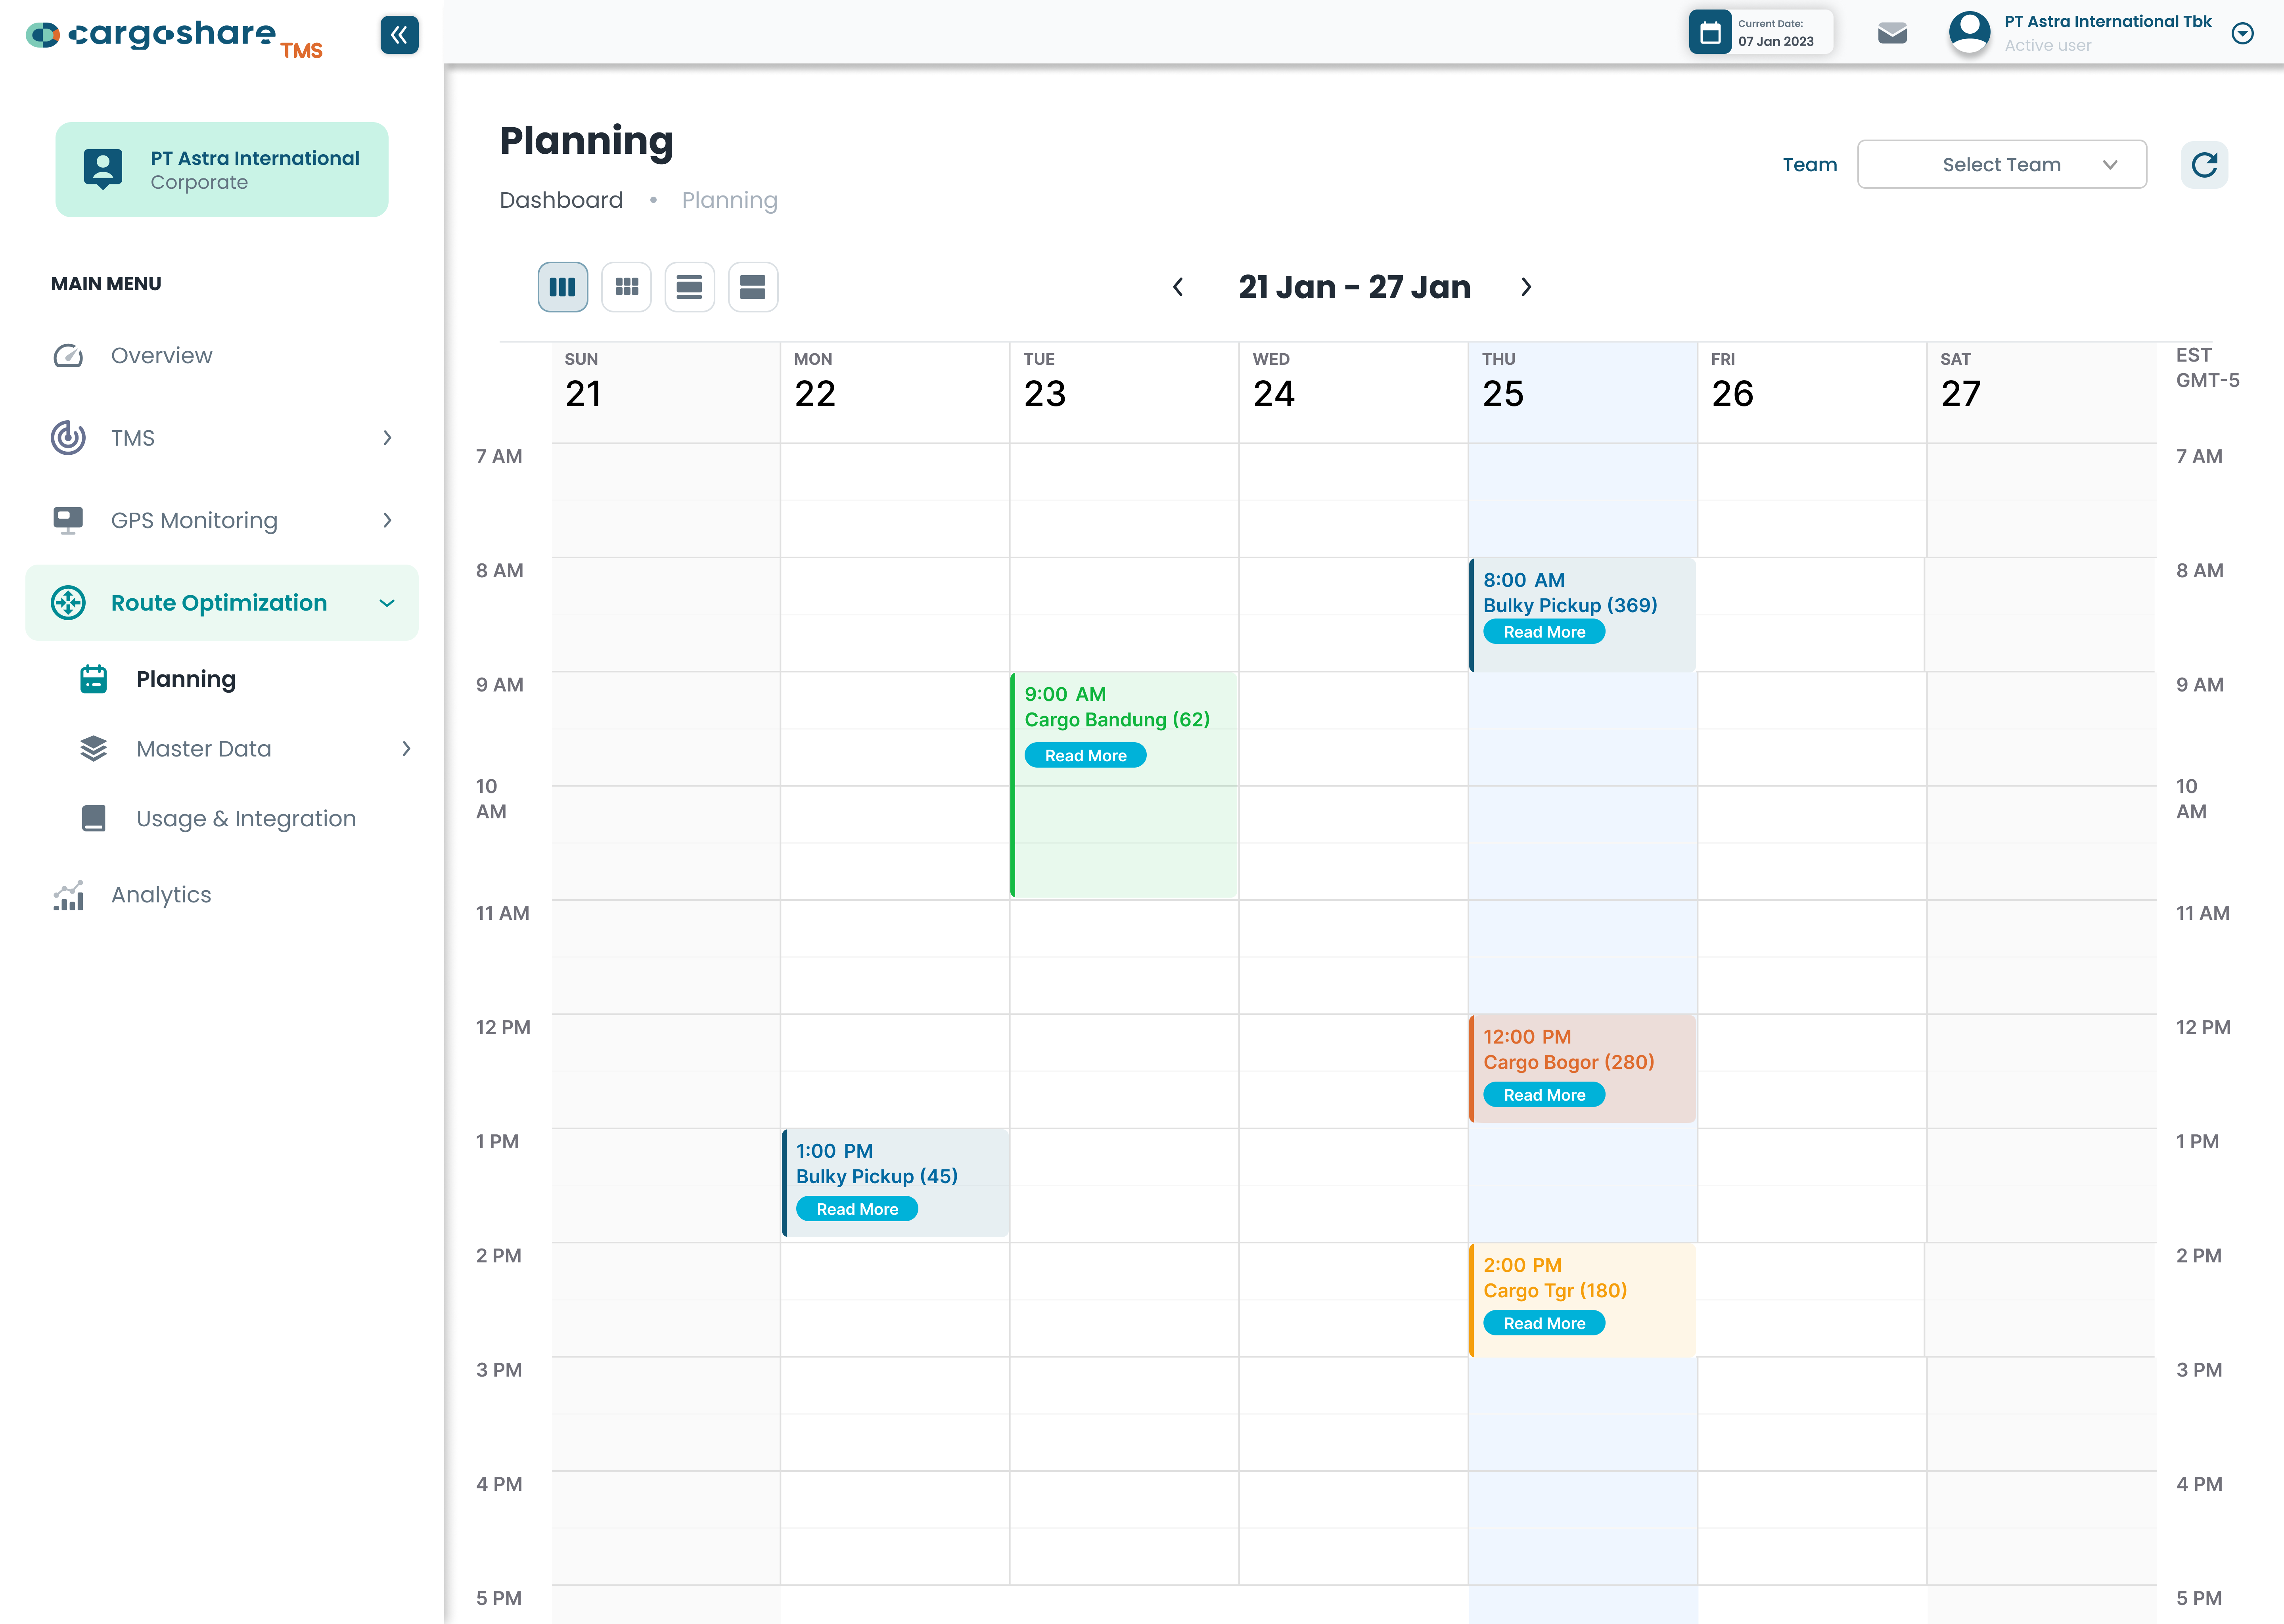
Task: Switch to month grid view
Action: click(627, 287)
